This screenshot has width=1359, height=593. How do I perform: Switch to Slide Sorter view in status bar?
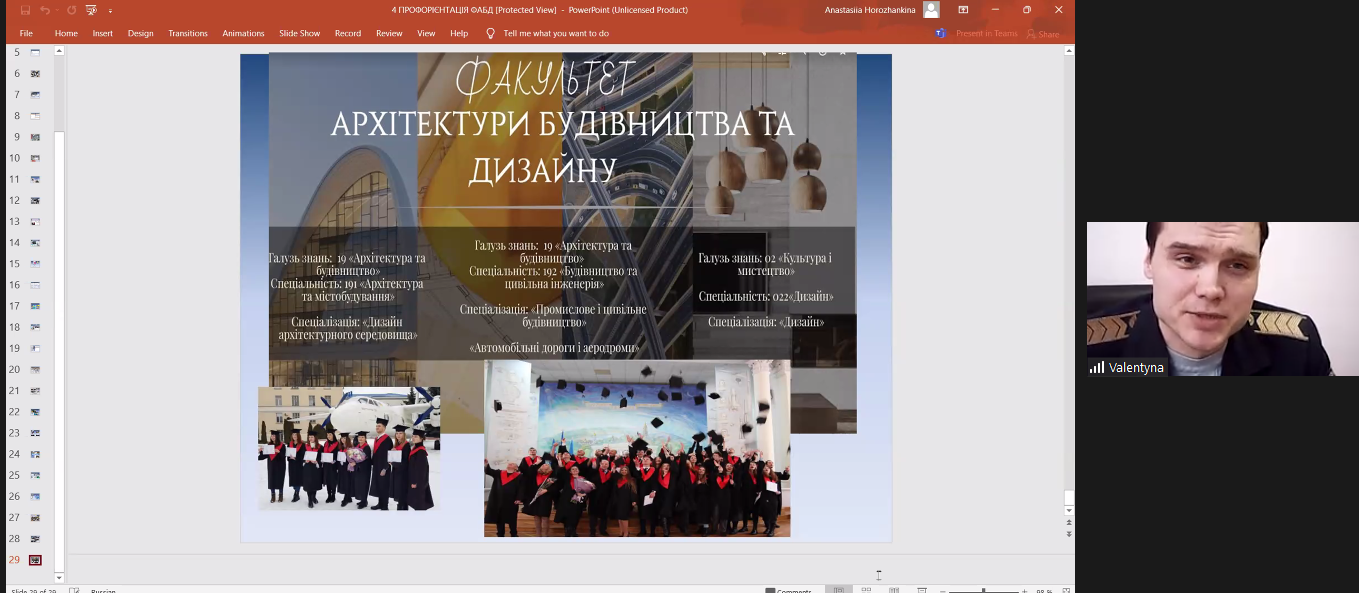[x=867, y=590]
